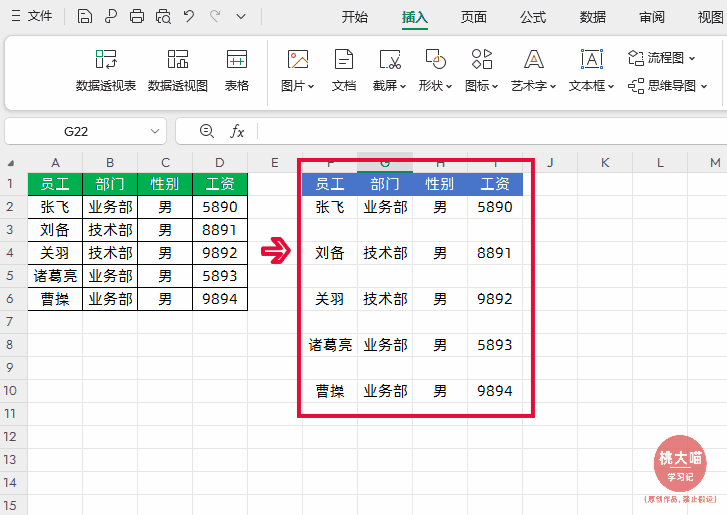Select cell 诸葛亮 in column A

(55, 276)
